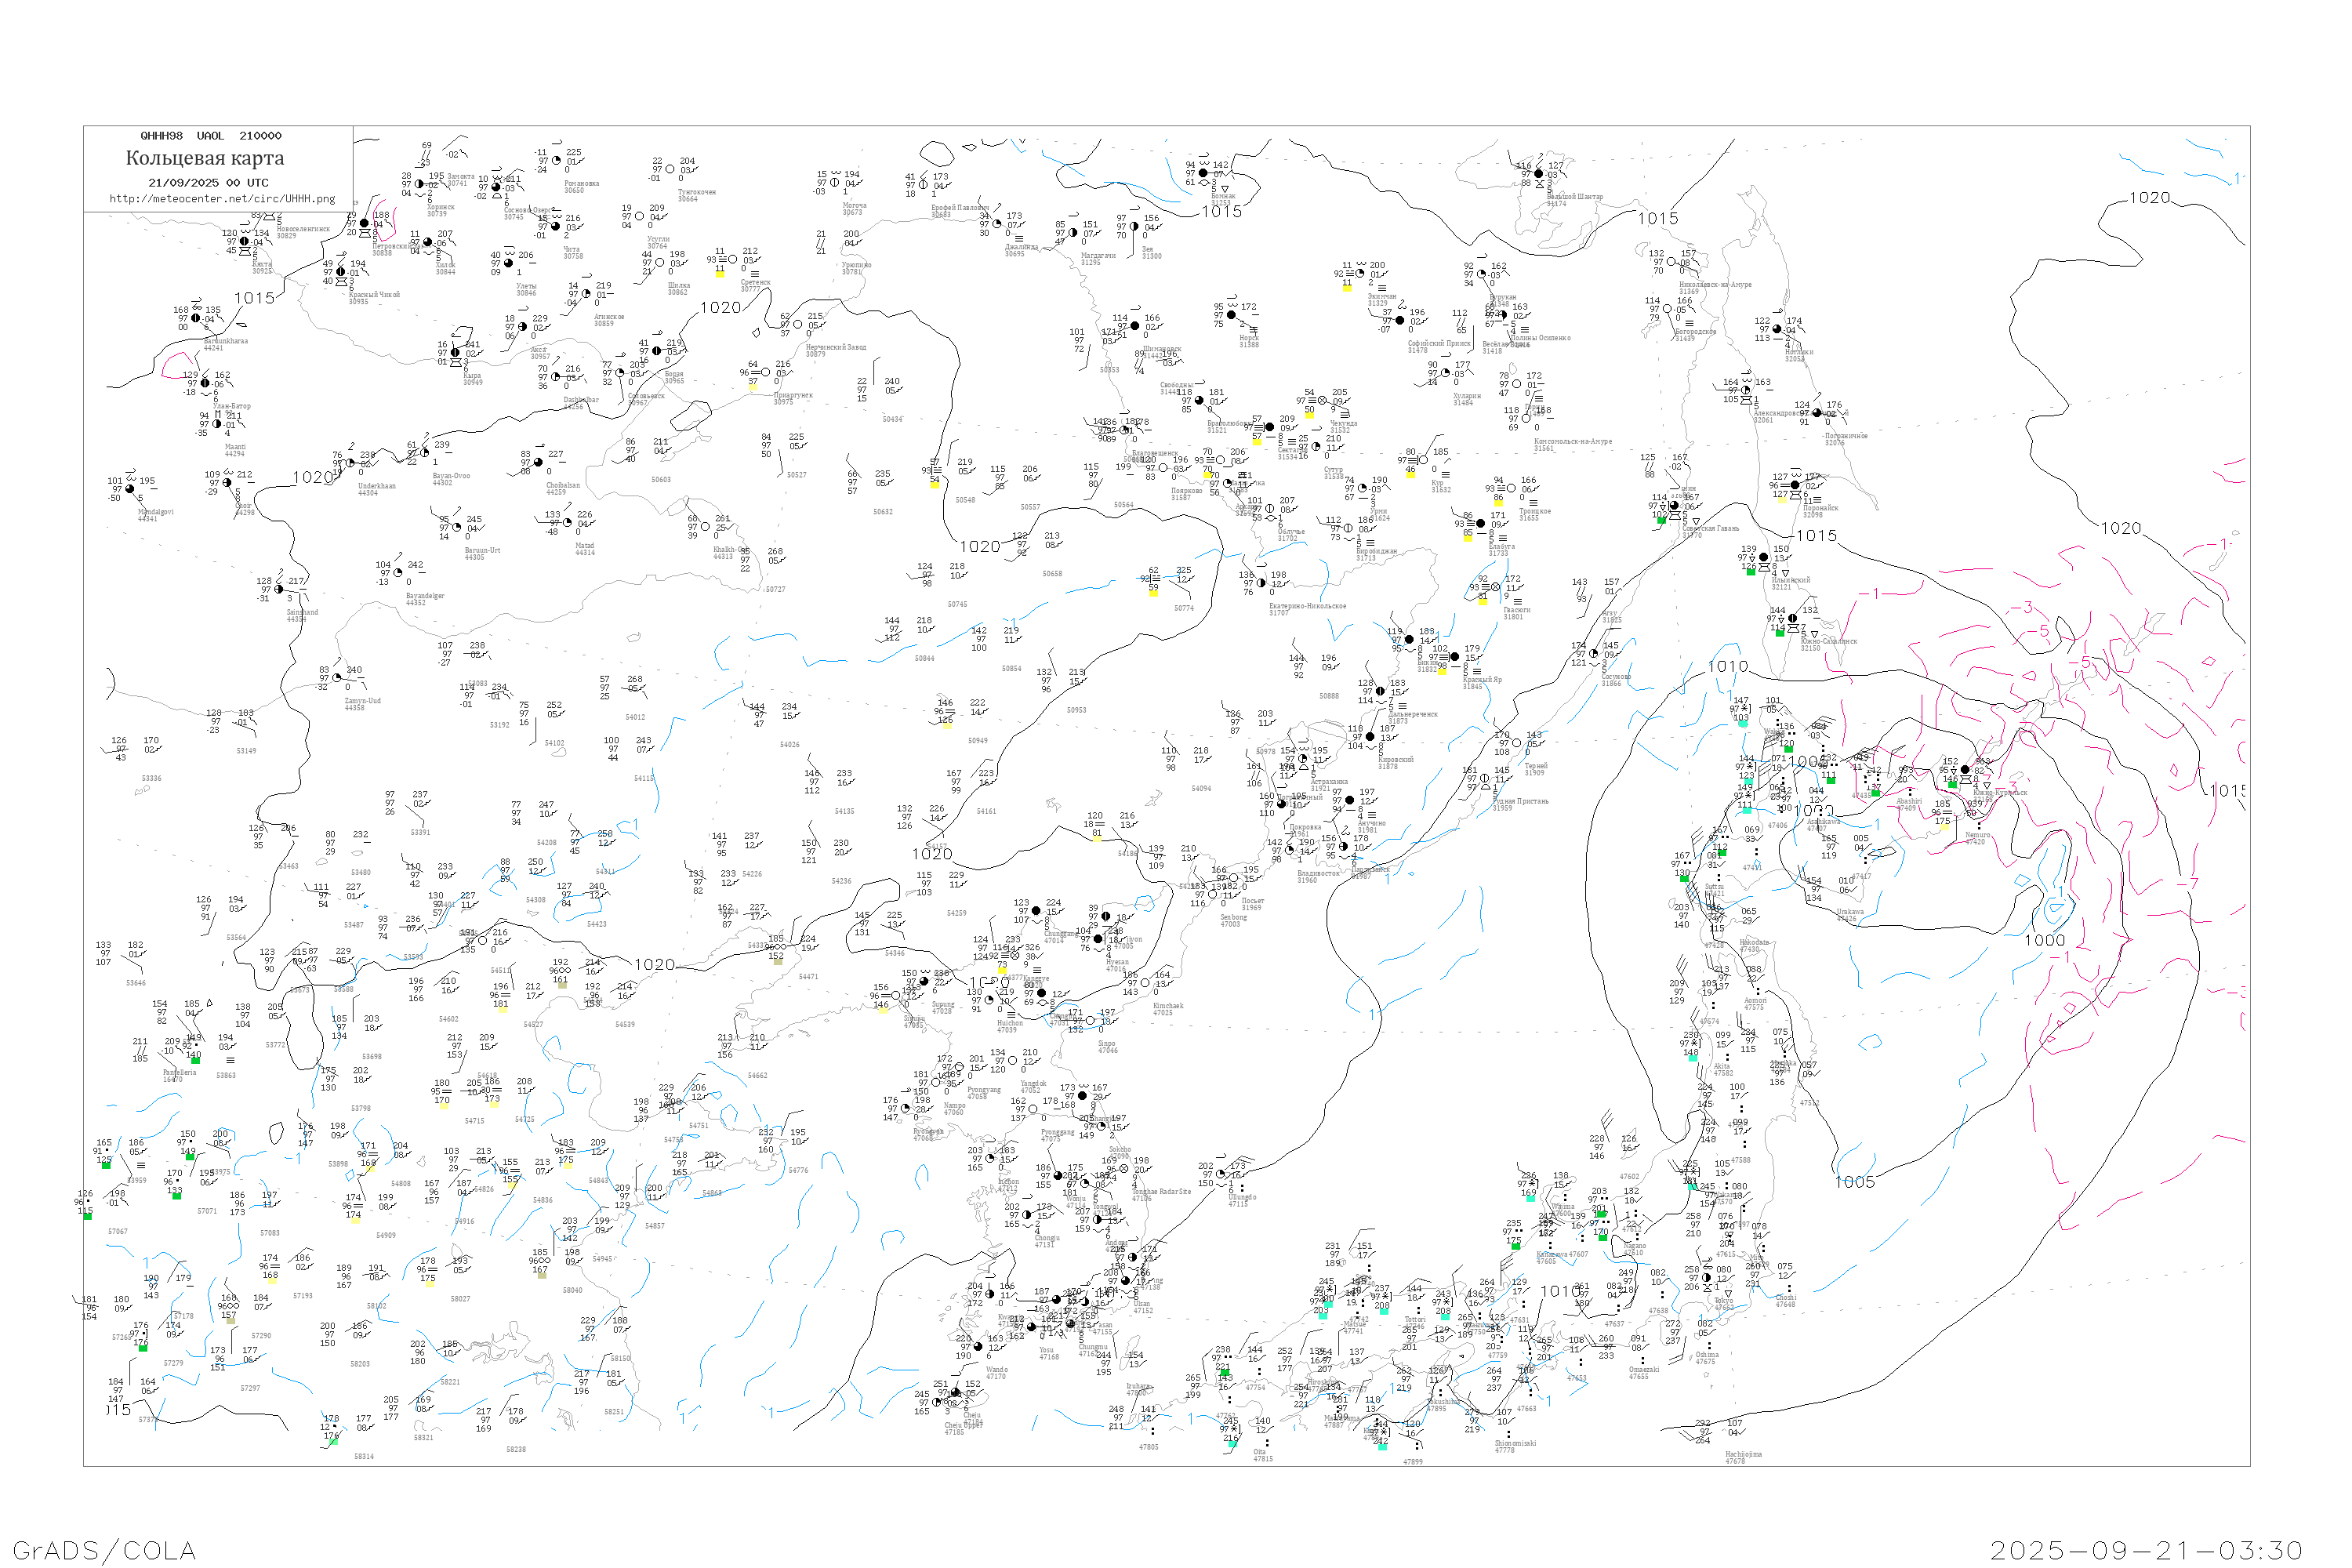Click the Ullungdo 47115 station label
The width and height of the screenshot is (2352, 1568).
click(1242, 1200)
